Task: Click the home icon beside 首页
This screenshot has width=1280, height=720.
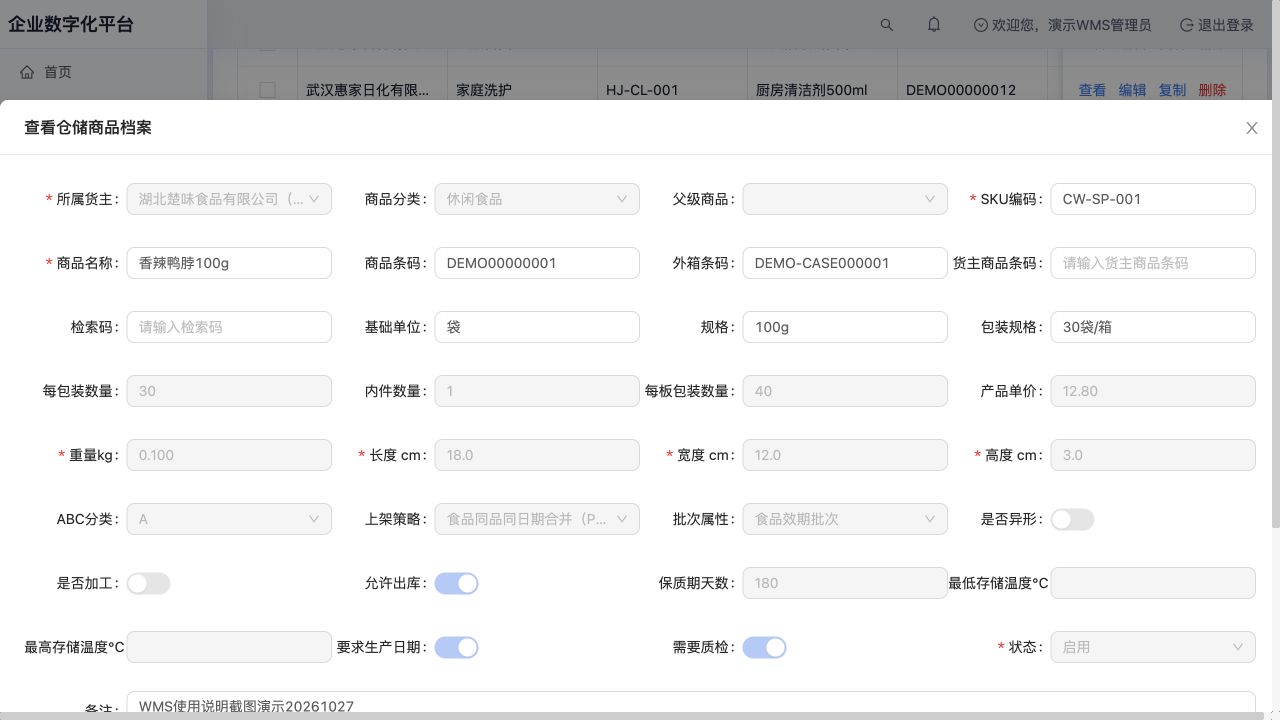Action: 27,72
